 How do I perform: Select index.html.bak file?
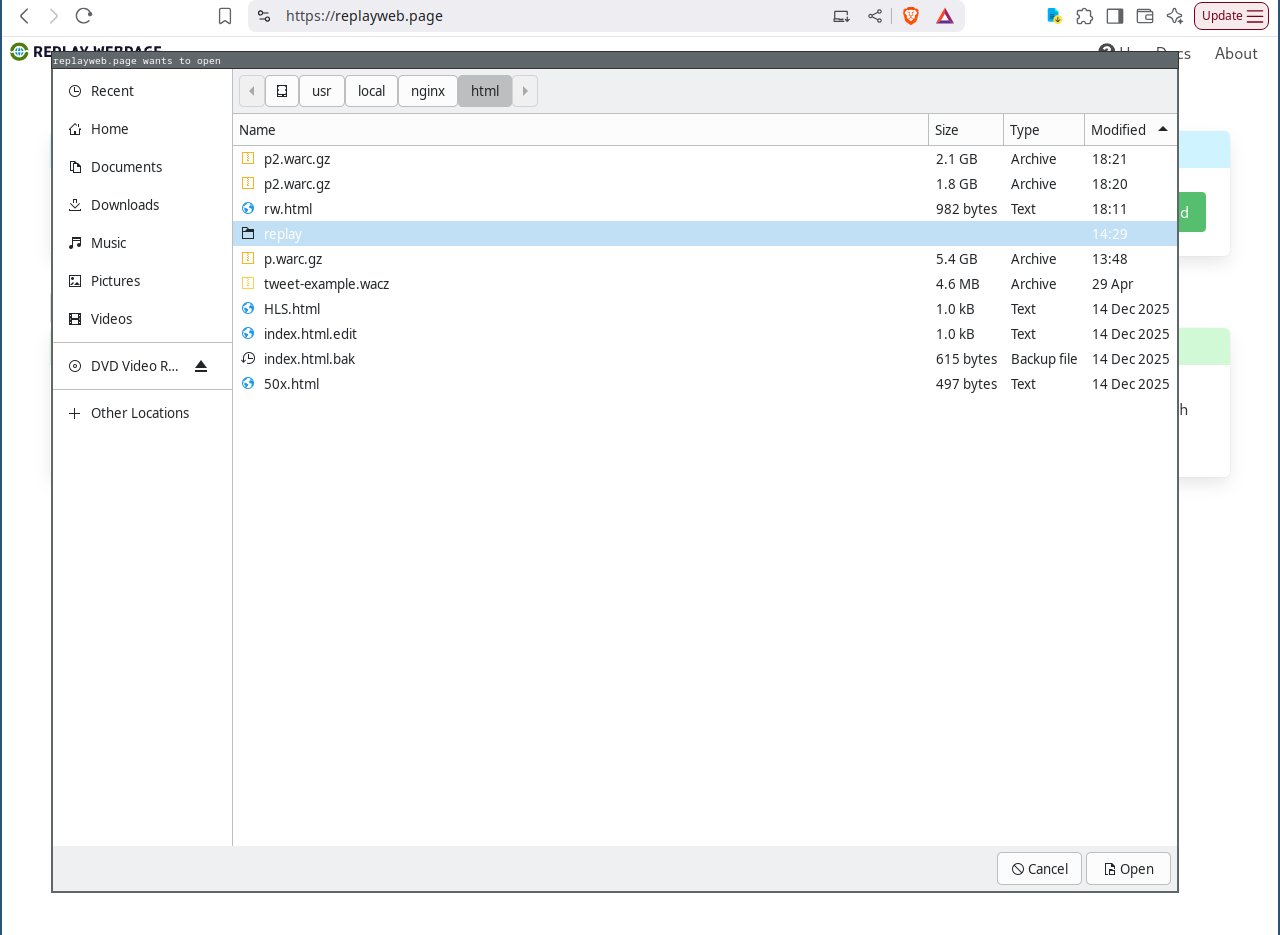[705, 359]
